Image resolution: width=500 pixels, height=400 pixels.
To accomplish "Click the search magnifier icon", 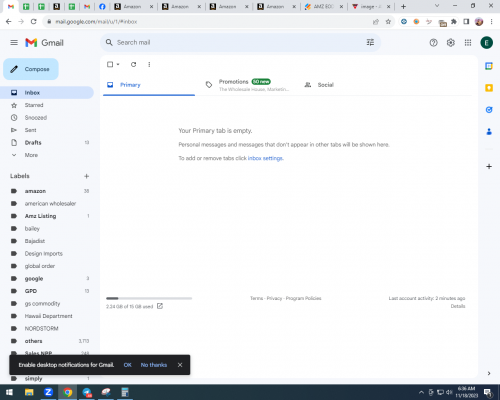I will (109, 42).
